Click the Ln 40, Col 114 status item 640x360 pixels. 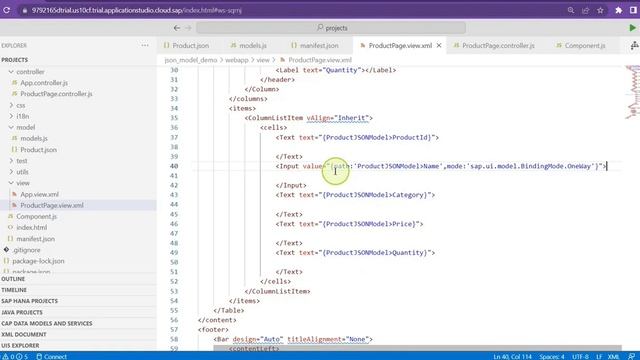[512, 356]
